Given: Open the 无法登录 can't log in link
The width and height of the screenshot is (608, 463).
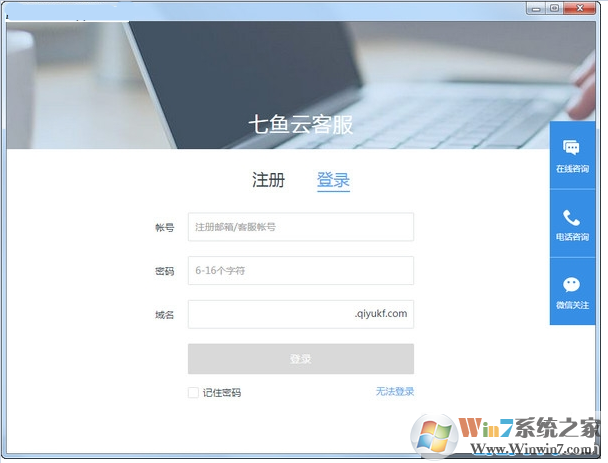Looking at the screenshot, I should pyautogui.click(x=395, y=392).
